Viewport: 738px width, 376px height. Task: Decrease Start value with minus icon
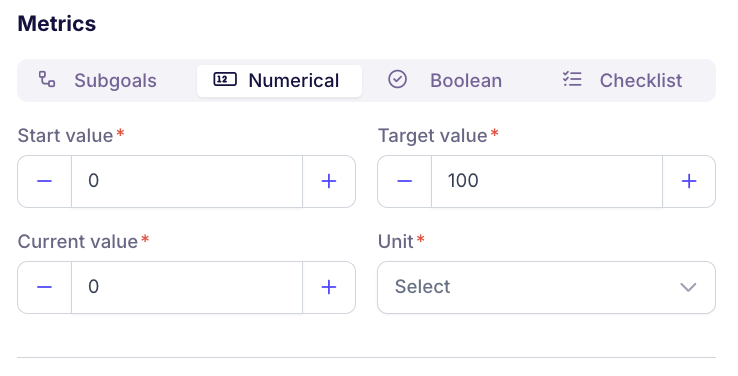pos(45,181)
